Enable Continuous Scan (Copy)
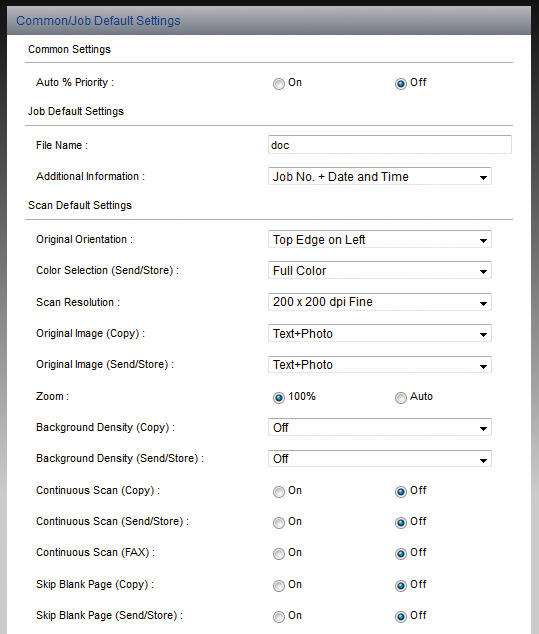 [x=279, y=492]
